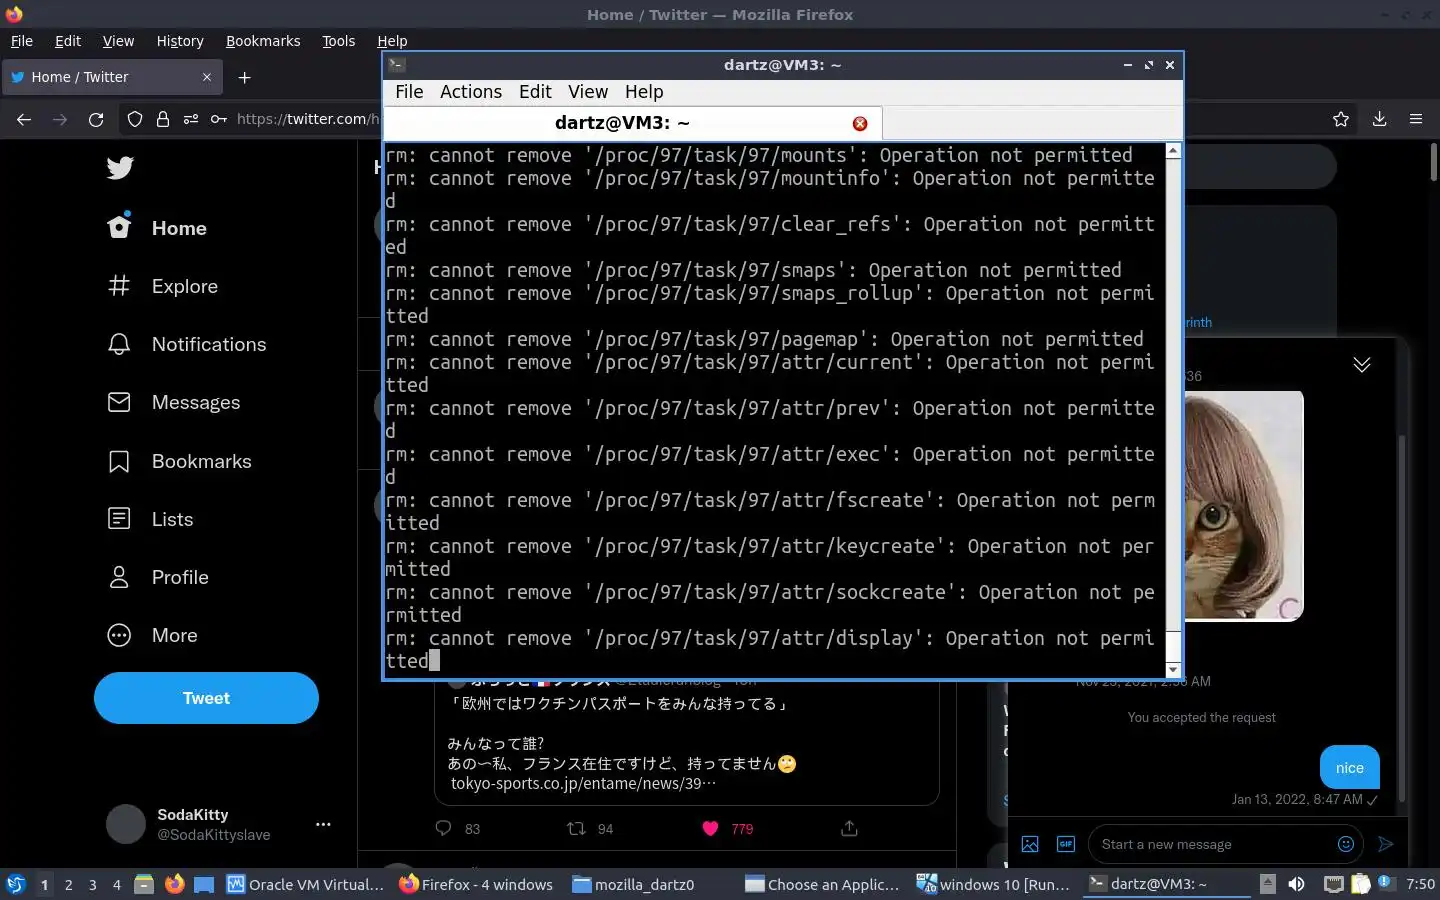The height and width of the screenshot is (900, 1440).
Task: Open mozilla_dartz0 taskbar window
Action: [x=634, y=884]
